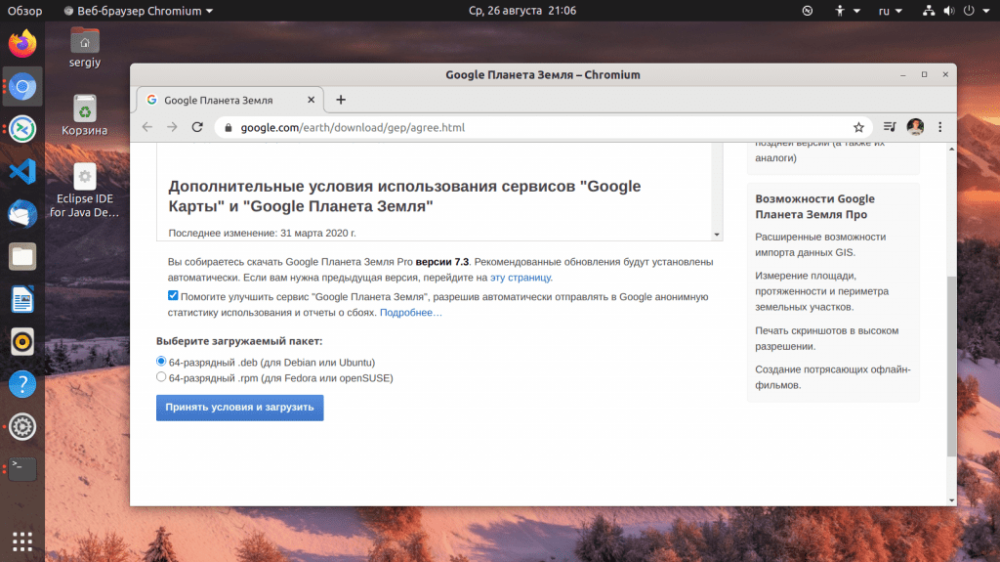Viewport: 1000px width, 562px height.
Task: Follow the эту страницу link
Action: pos(520,277)
